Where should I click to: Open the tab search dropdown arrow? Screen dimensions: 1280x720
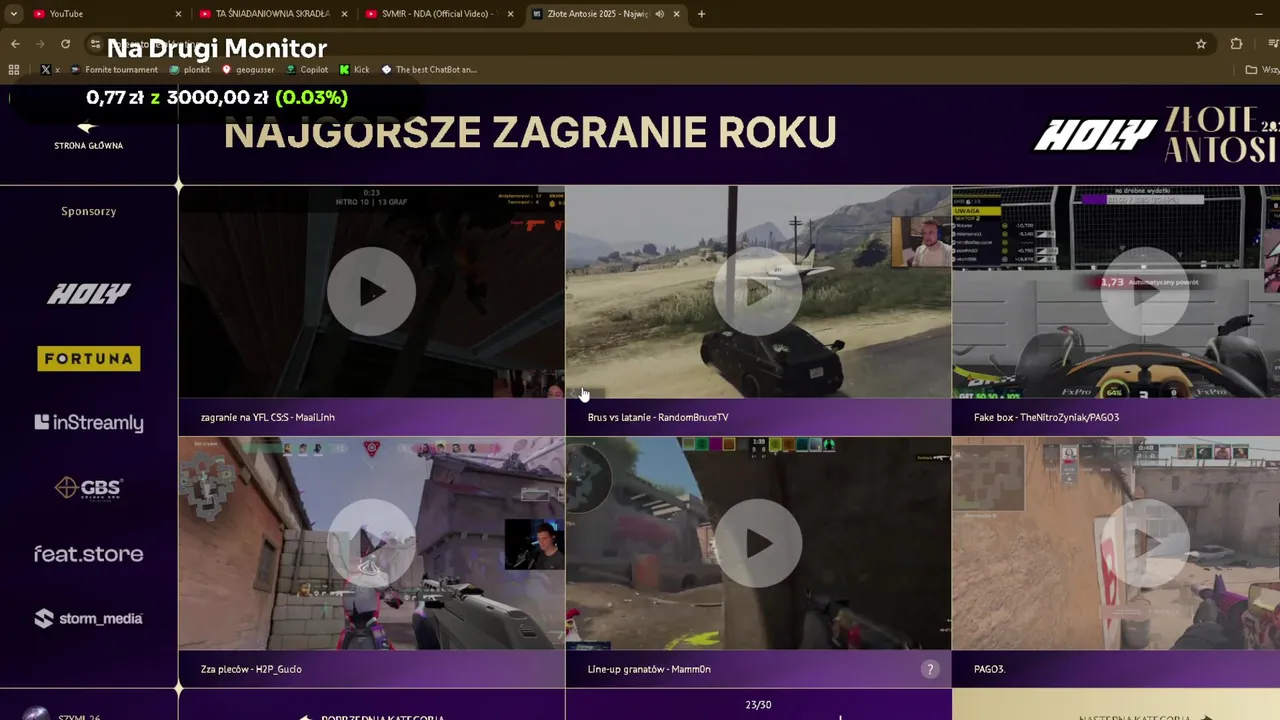click(13, 14)
